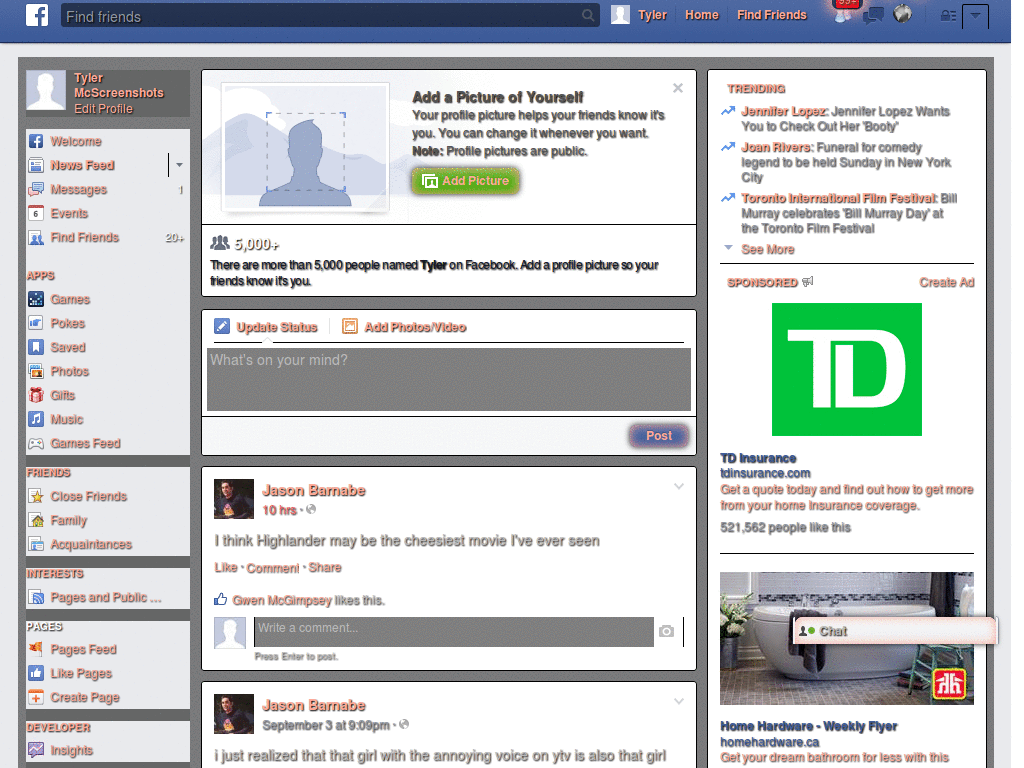Open options chevron on September 3 post
The image size is (1024, 768).
[679, 701]
